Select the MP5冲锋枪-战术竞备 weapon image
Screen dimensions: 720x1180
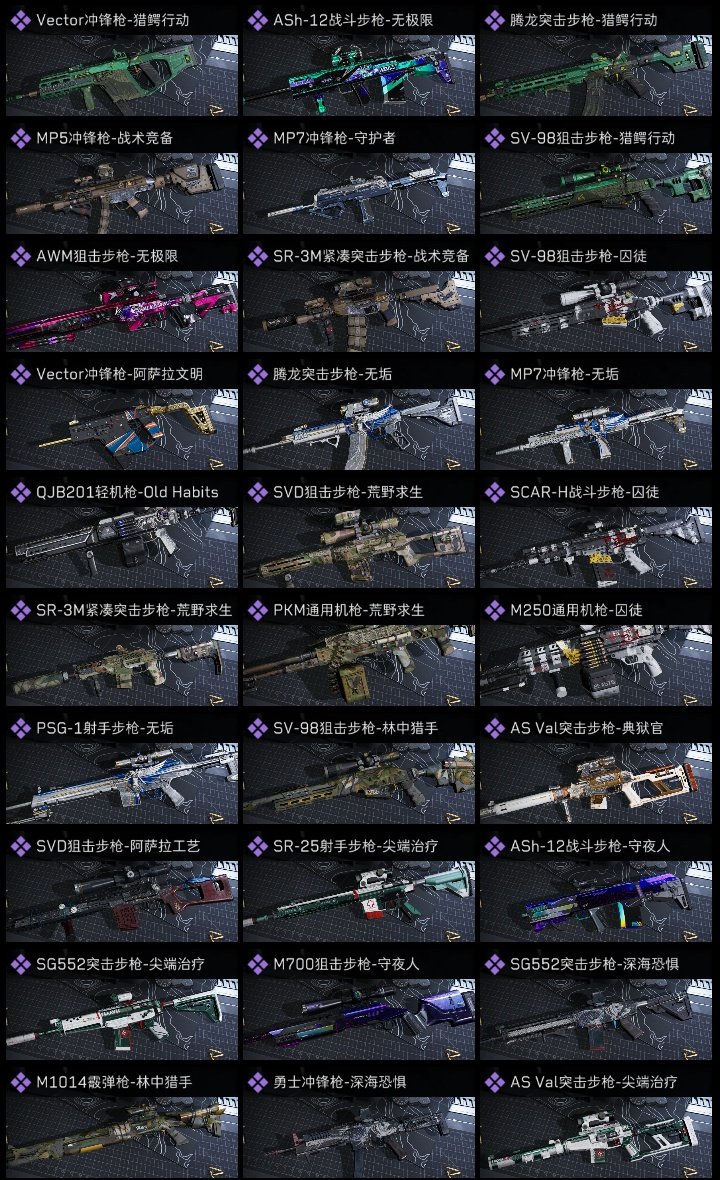click(x=122, y=193)
